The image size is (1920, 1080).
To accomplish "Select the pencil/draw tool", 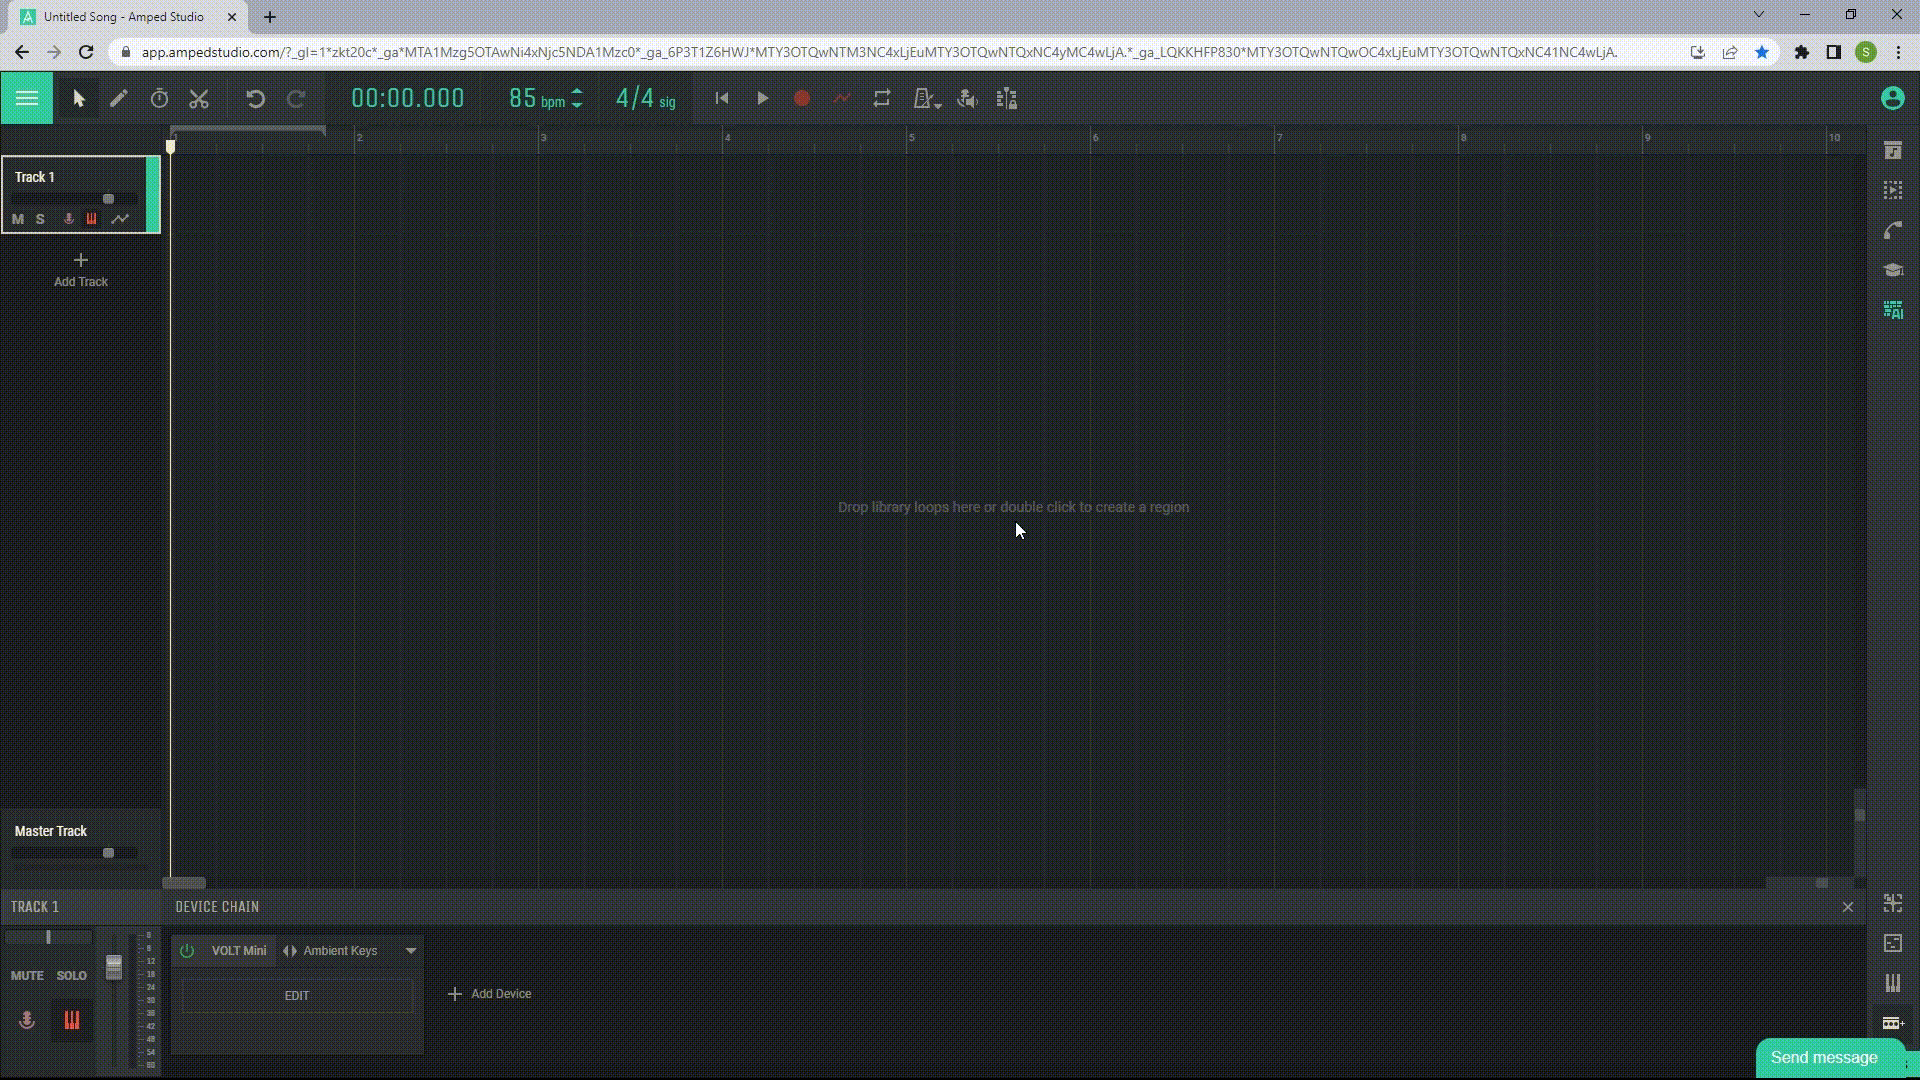I will (117, 99).
